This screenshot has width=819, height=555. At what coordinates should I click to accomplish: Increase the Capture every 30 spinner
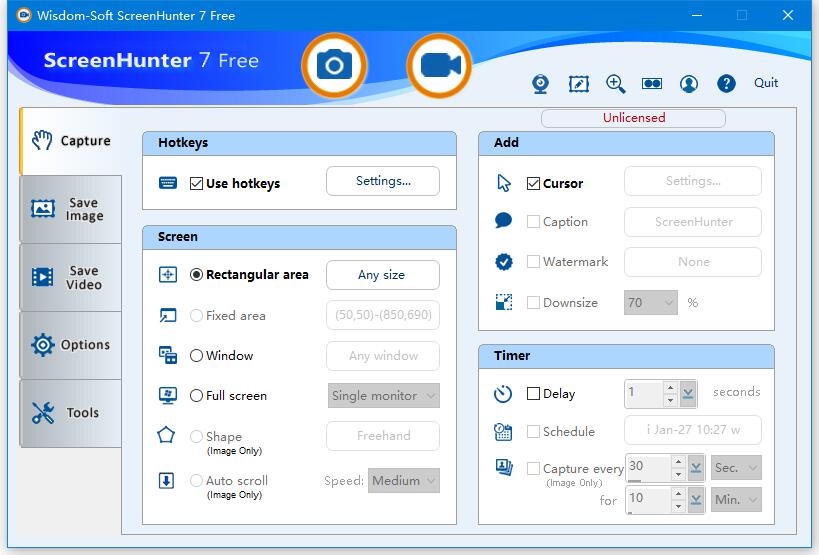[678, 462]
